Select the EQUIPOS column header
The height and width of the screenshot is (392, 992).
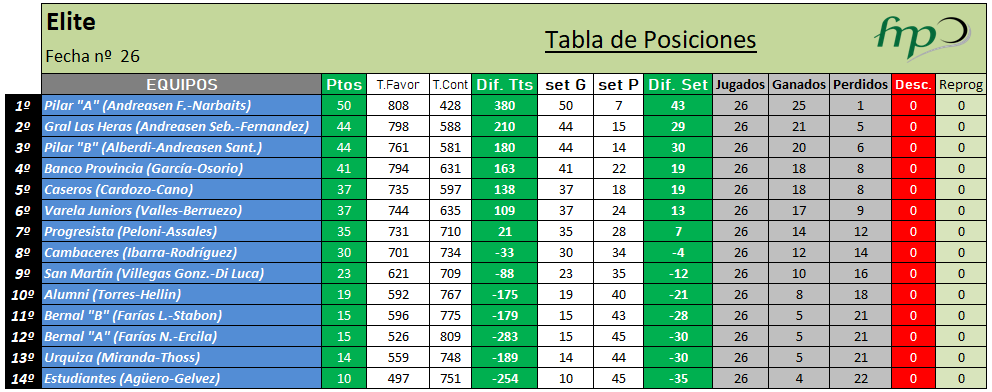click(182, 85)
